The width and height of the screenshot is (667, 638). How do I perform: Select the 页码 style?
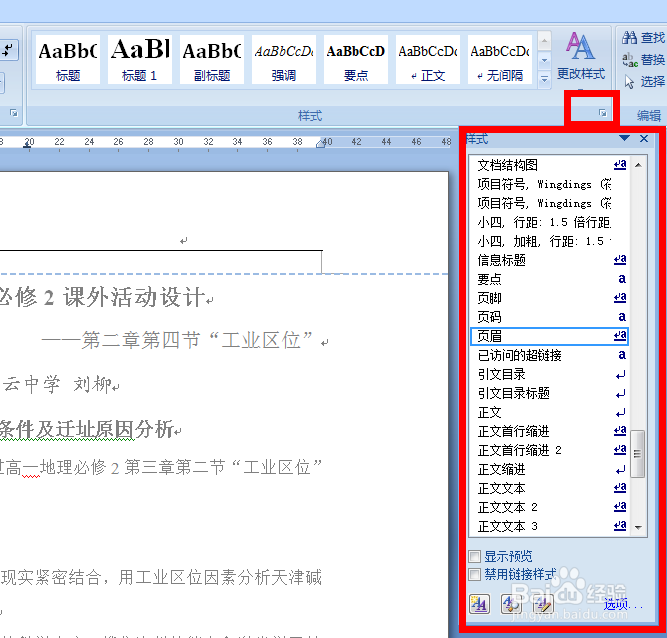tap(549, 317)
